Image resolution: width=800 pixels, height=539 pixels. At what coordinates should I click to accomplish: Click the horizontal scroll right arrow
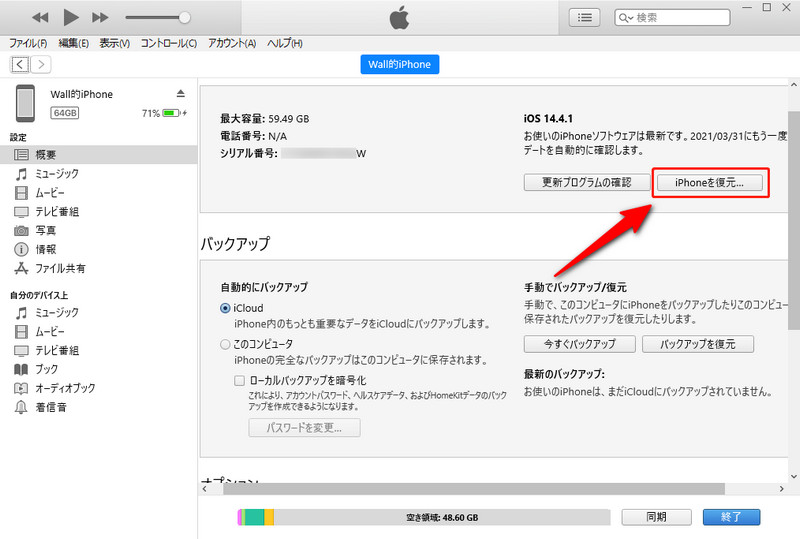tap(782, 489)
